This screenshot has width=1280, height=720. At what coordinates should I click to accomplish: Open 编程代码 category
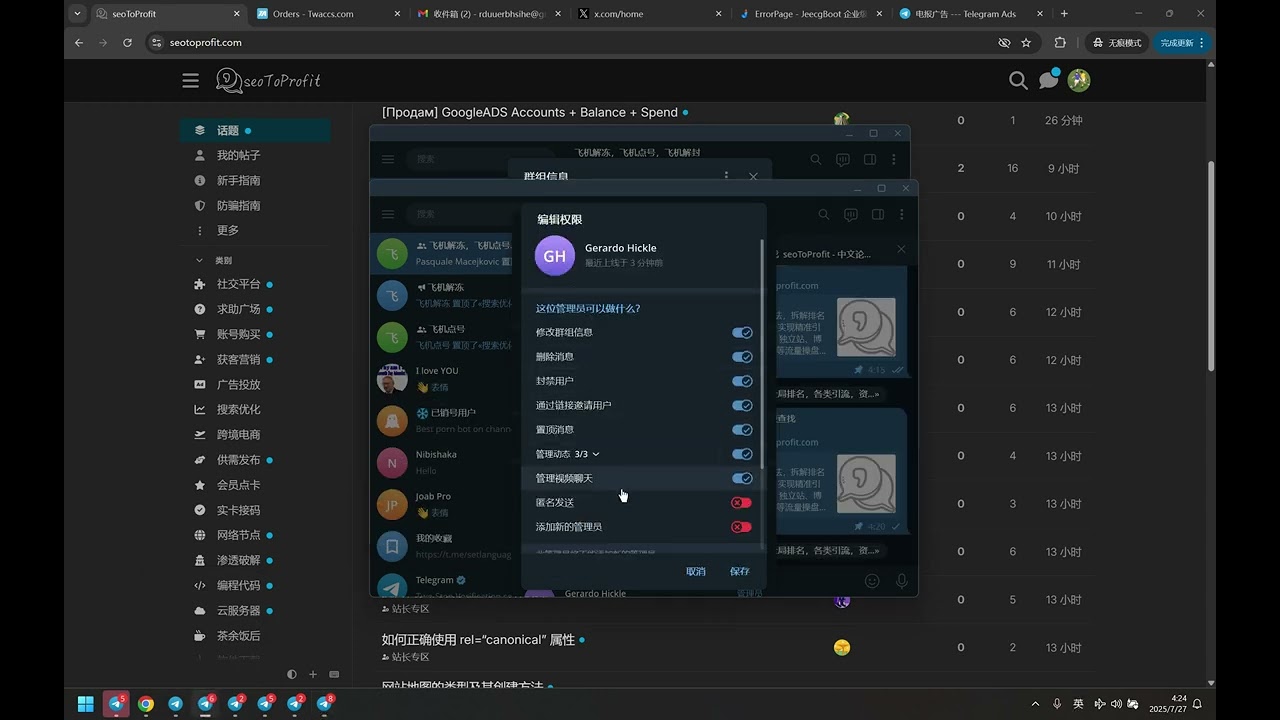click(256, 585)
